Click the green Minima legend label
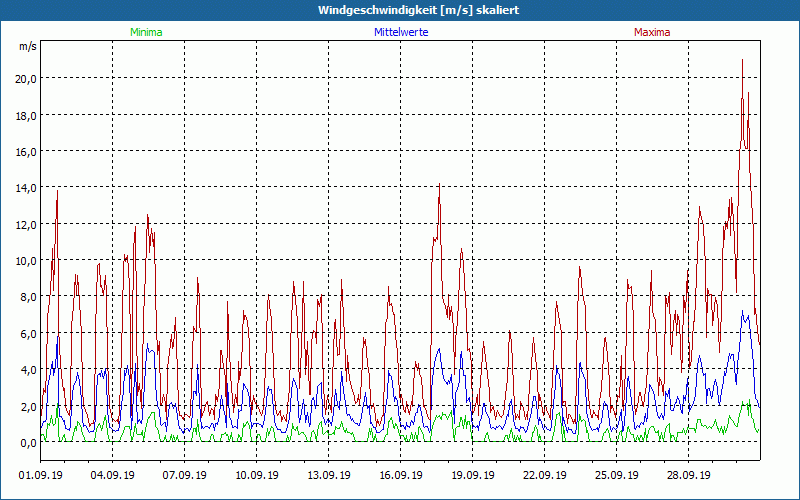This screenshot has width=800, height=500. 146,32
